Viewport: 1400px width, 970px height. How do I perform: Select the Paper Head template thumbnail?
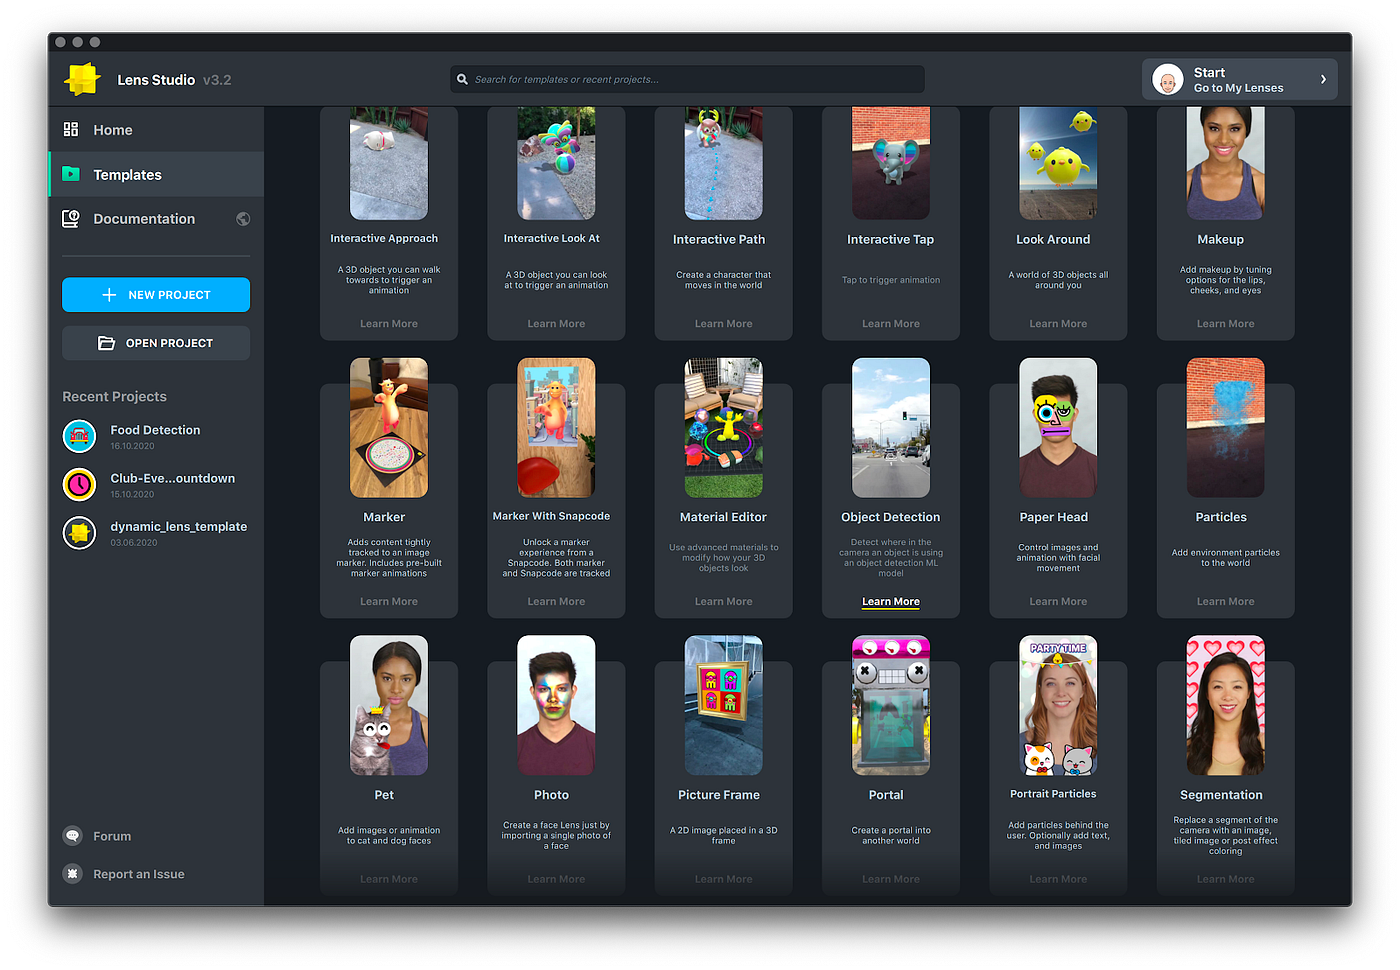point(1058,428)
